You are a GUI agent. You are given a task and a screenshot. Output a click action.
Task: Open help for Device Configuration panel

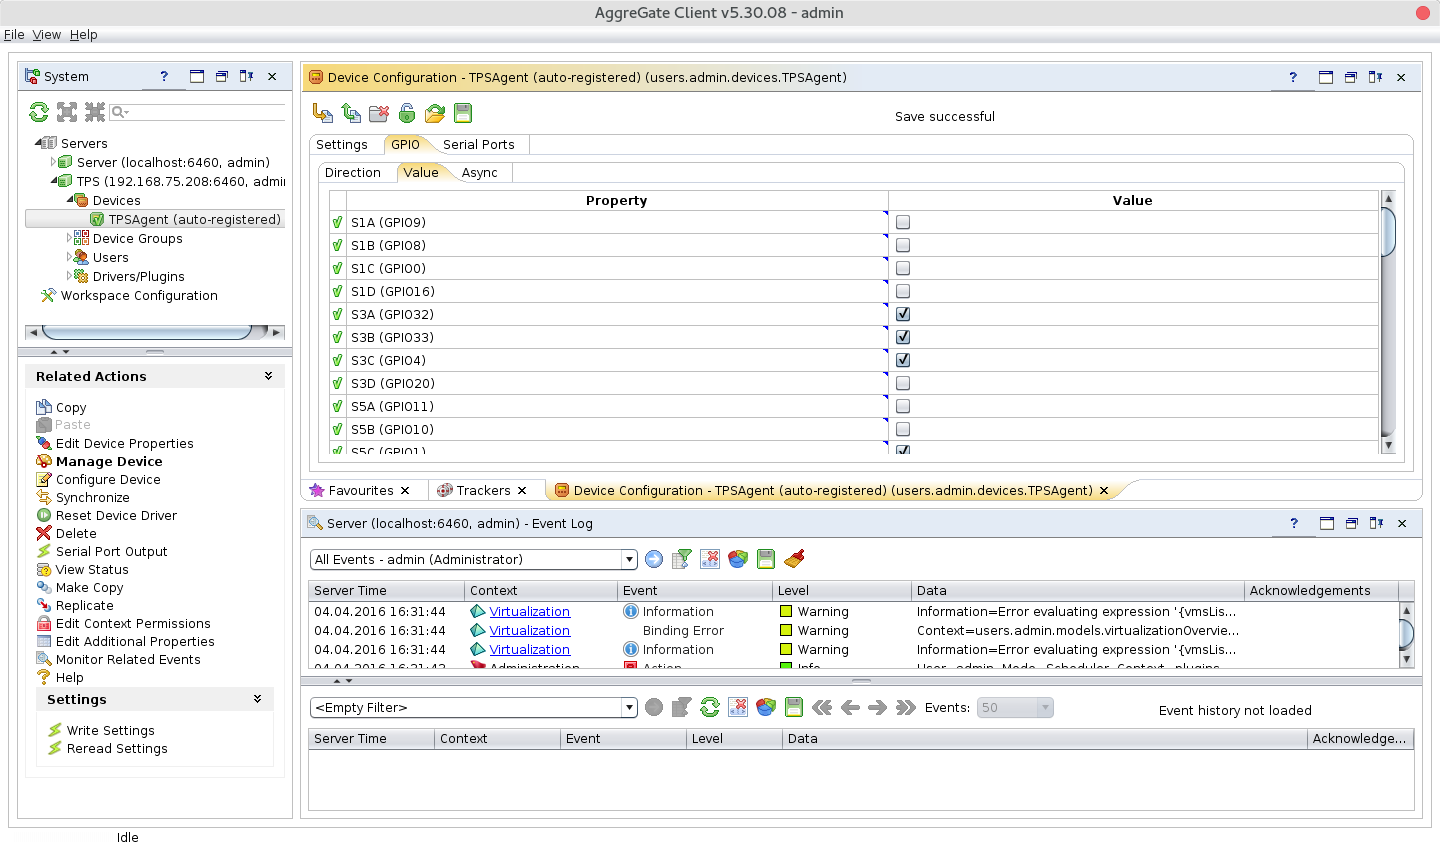tap(1293, 77)
